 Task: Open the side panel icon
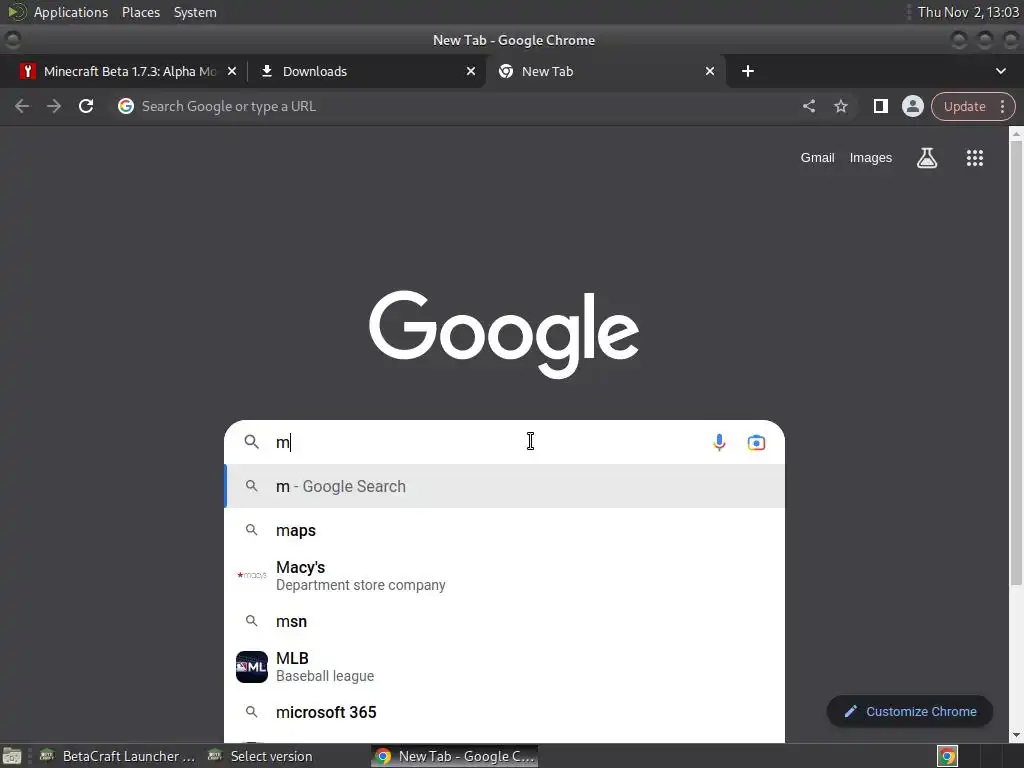[x=880, y=106]
